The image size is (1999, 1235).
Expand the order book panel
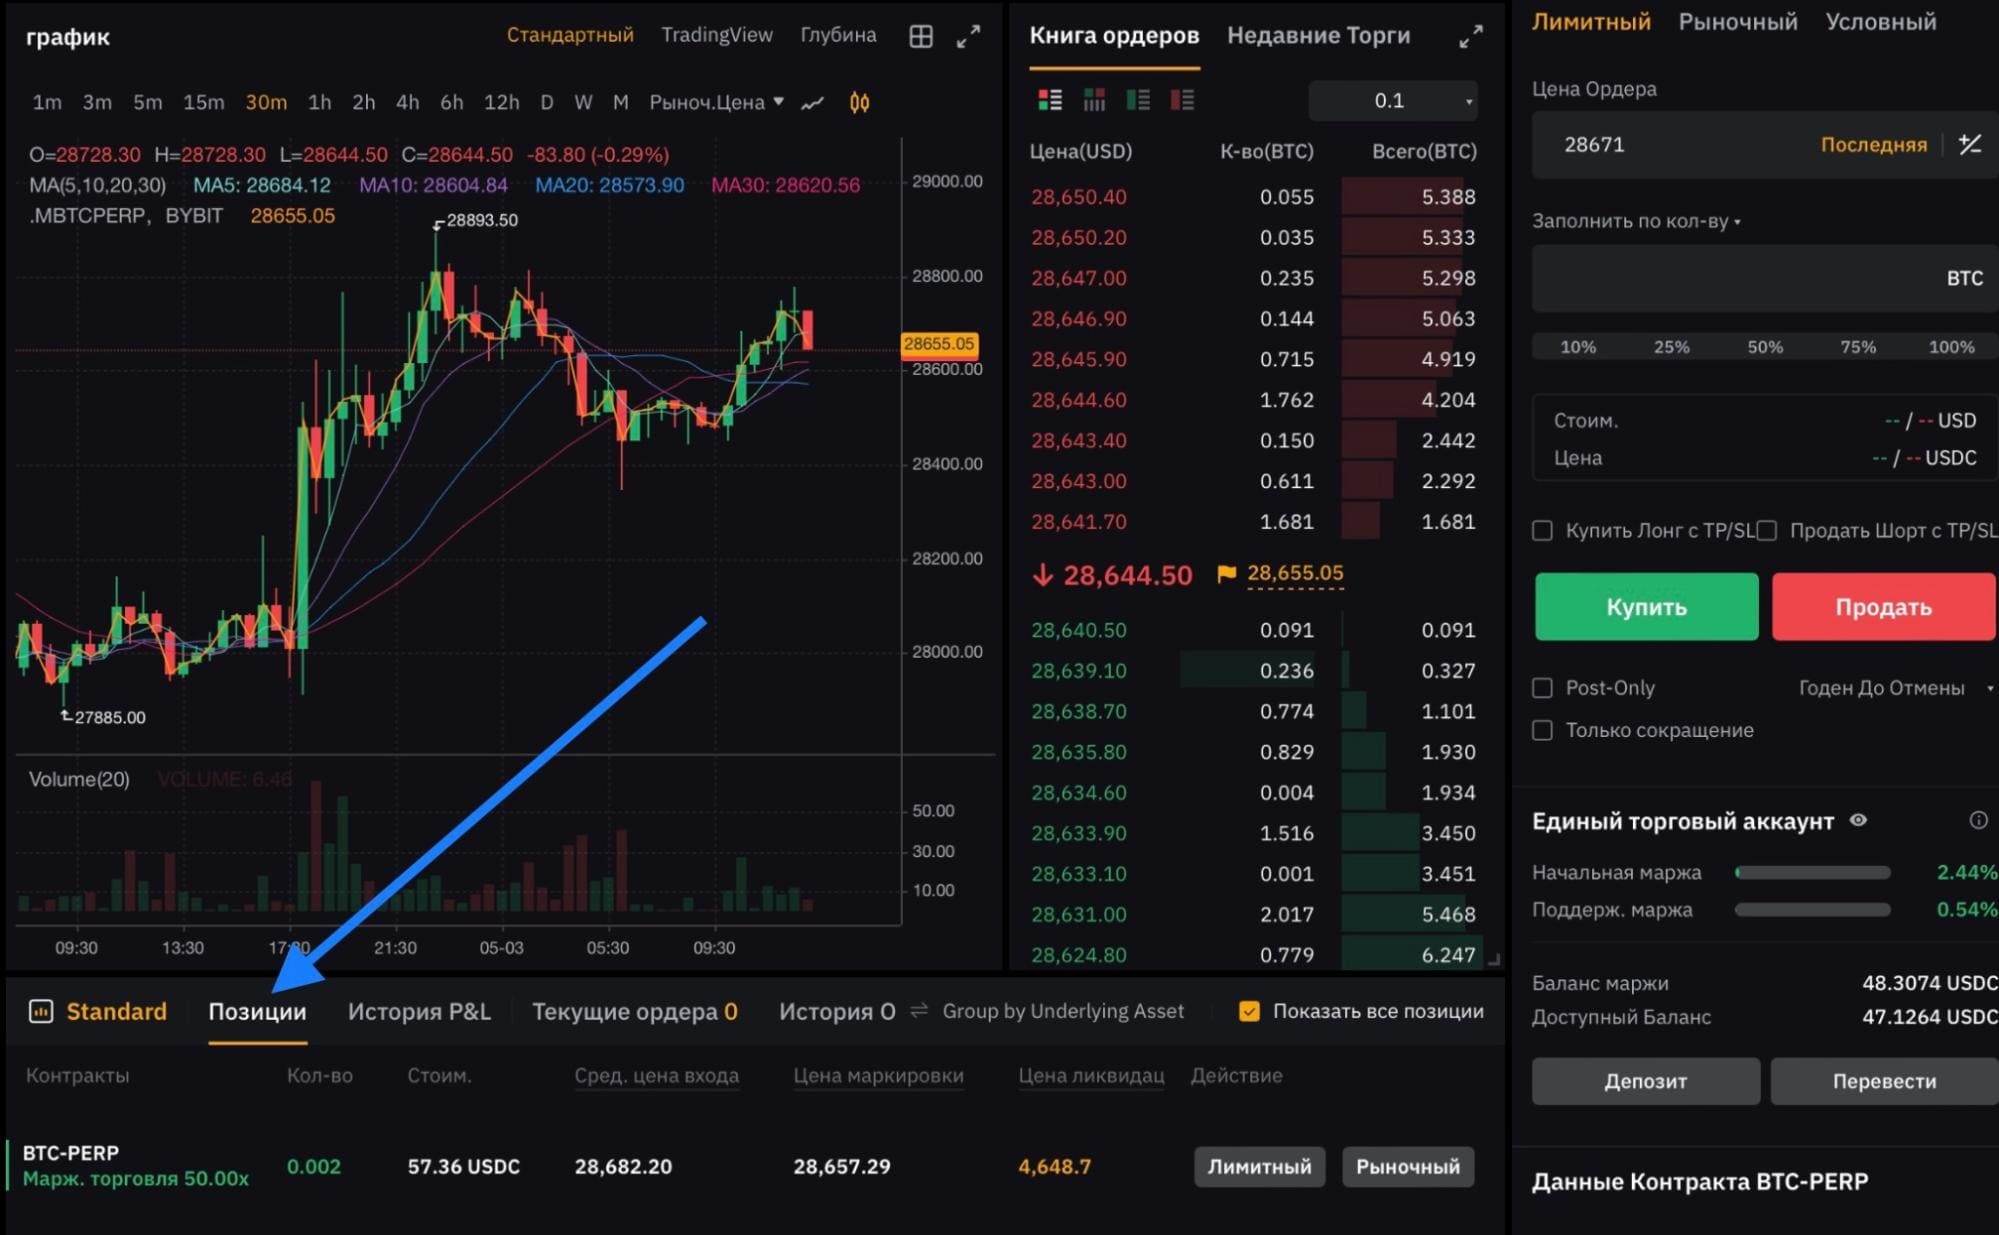pyautogui.click(x=1470, y=38)
